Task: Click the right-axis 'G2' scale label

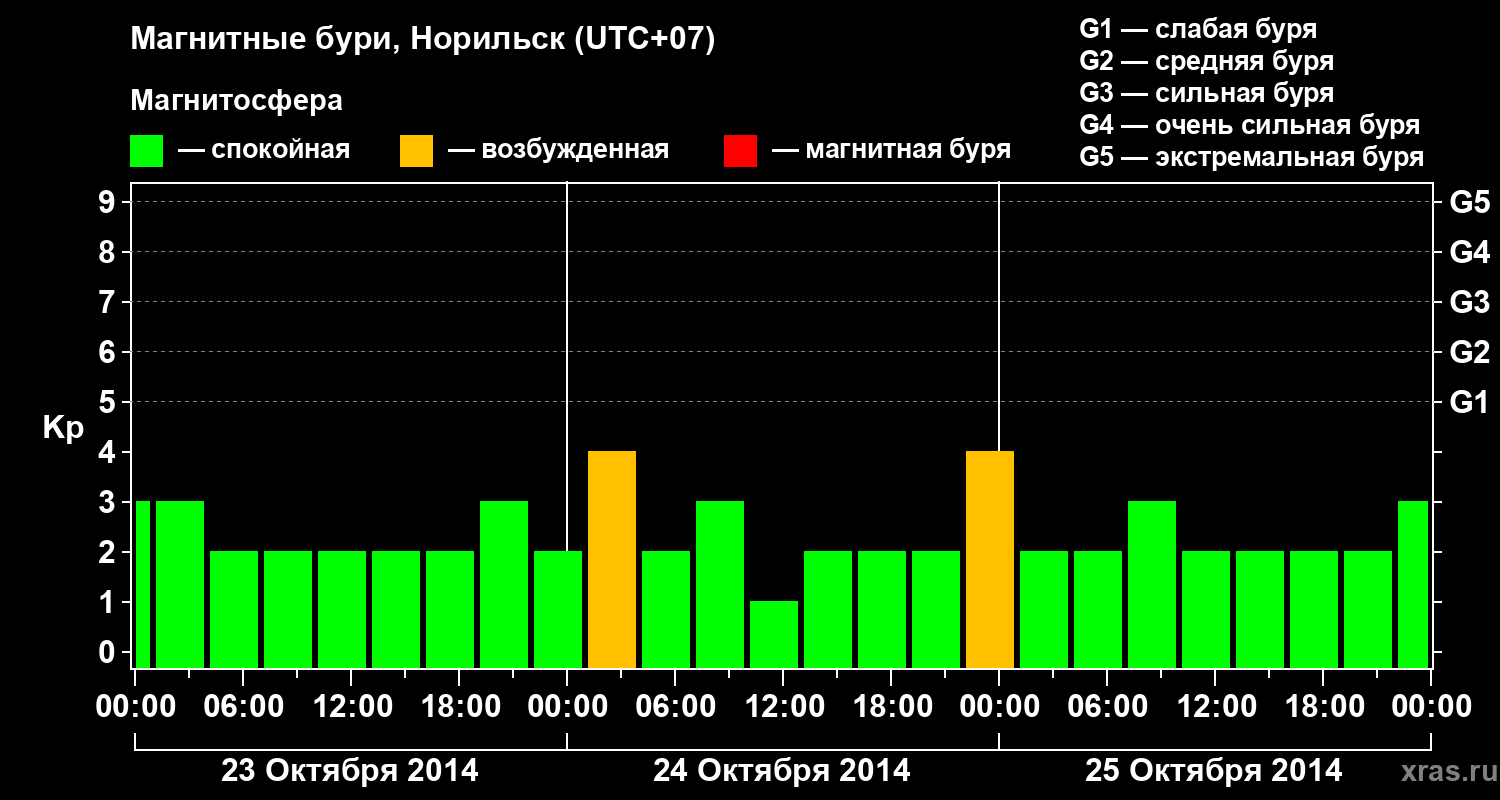Action: pyautogui.click(x=1469, y=352)
